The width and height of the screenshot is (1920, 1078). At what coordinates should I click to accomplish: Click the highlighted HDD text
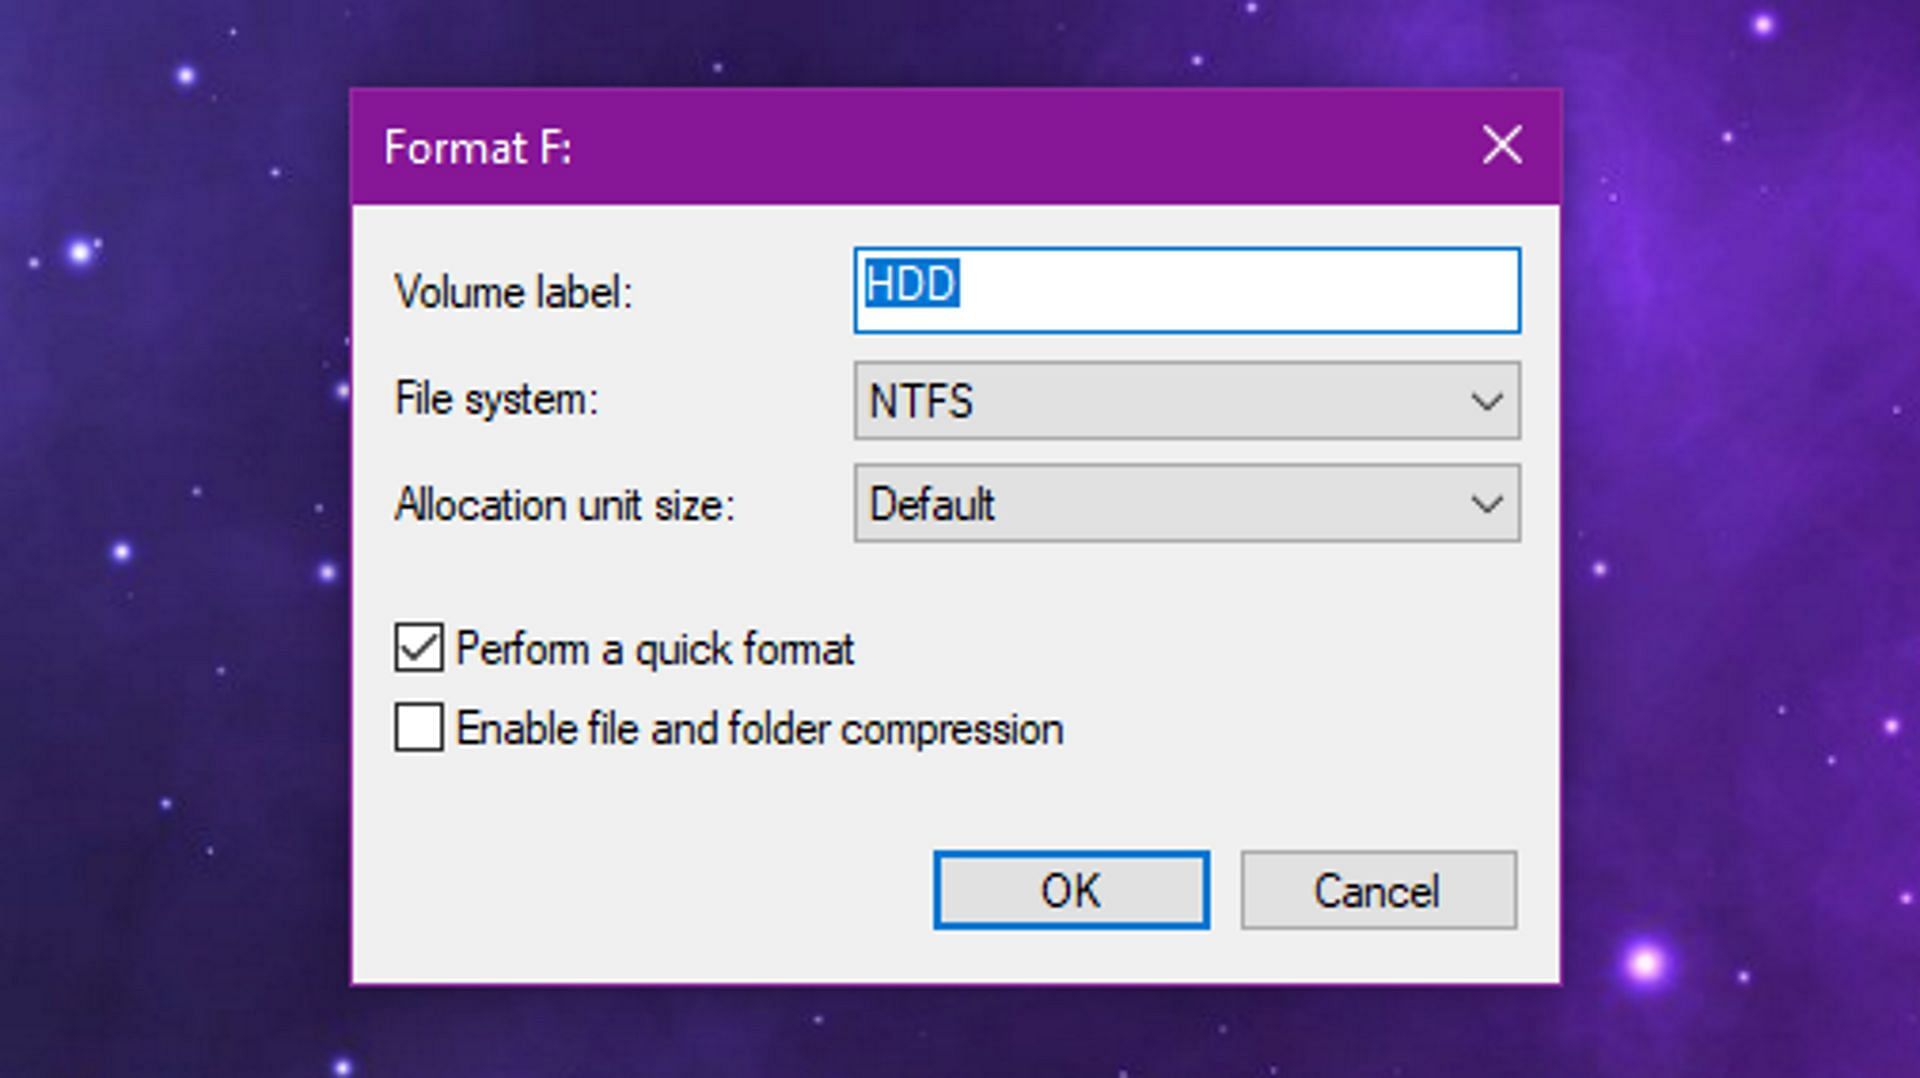(x=912, y=283)
